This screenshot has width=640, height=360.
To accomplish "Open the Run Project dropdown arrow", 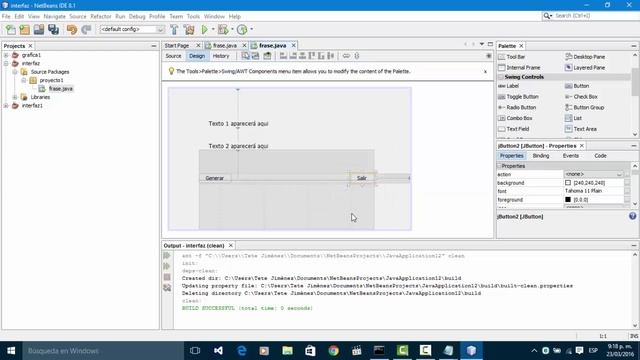I will click(213, 29).
